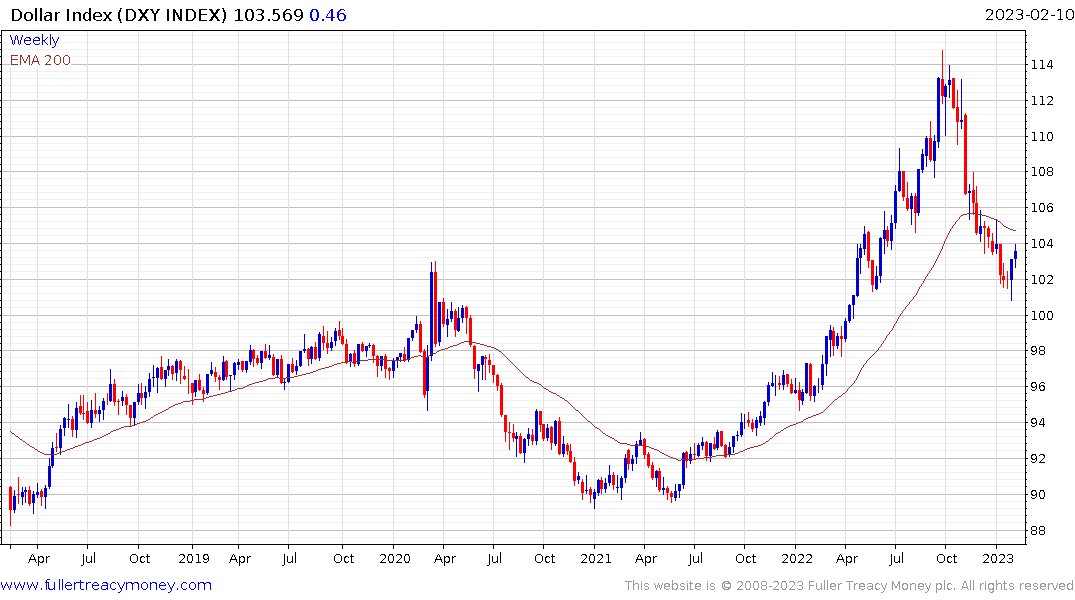Click the 108 price axis label
The height and width of the screenshot is (600, 1075).
tap(1041, 171)
